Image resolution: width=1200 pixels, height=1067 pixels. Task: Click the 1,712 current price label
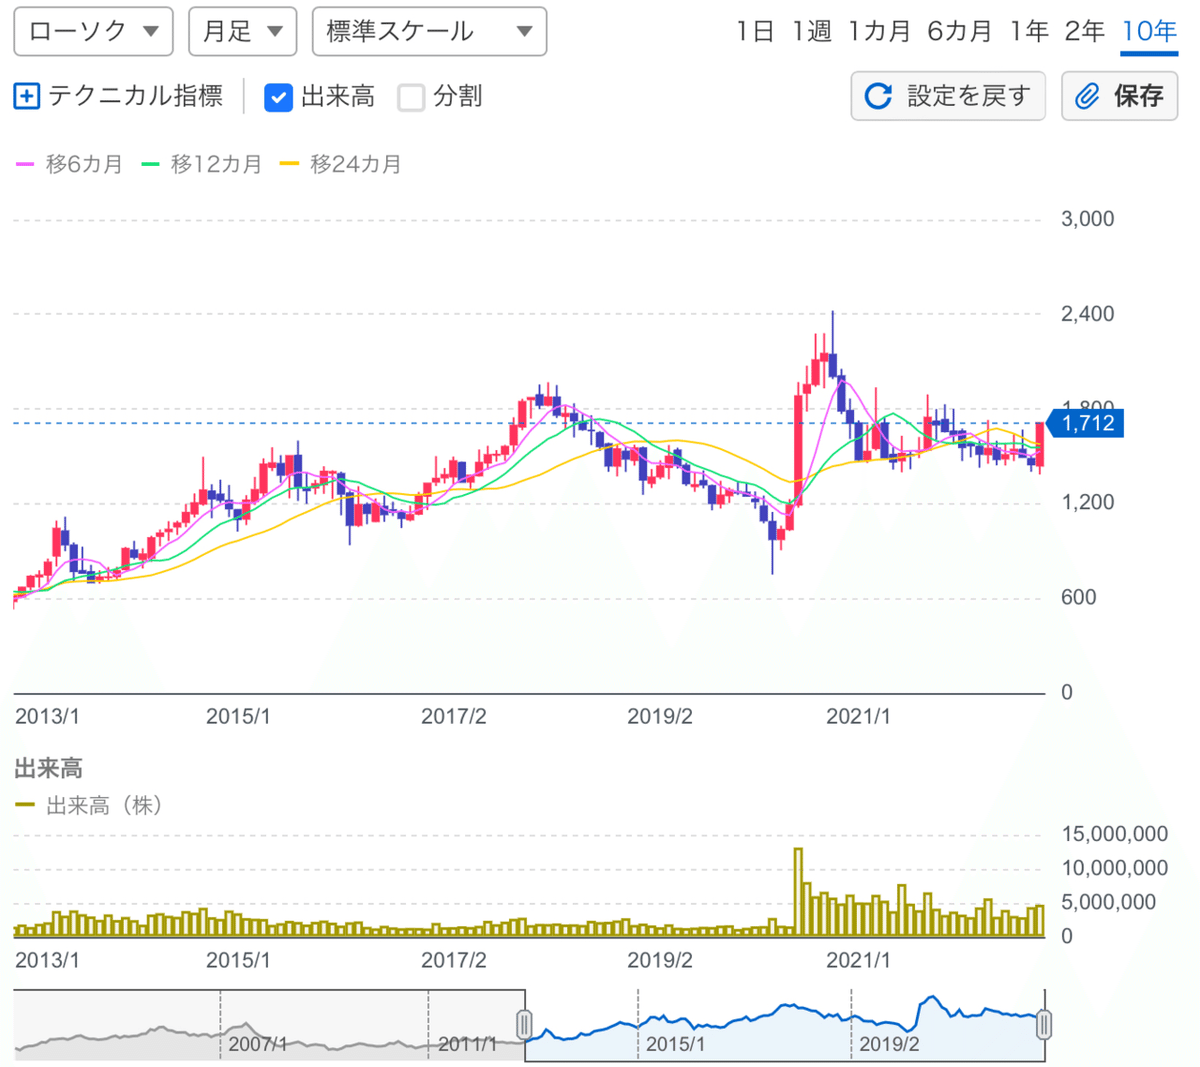tap(1085, 423)
